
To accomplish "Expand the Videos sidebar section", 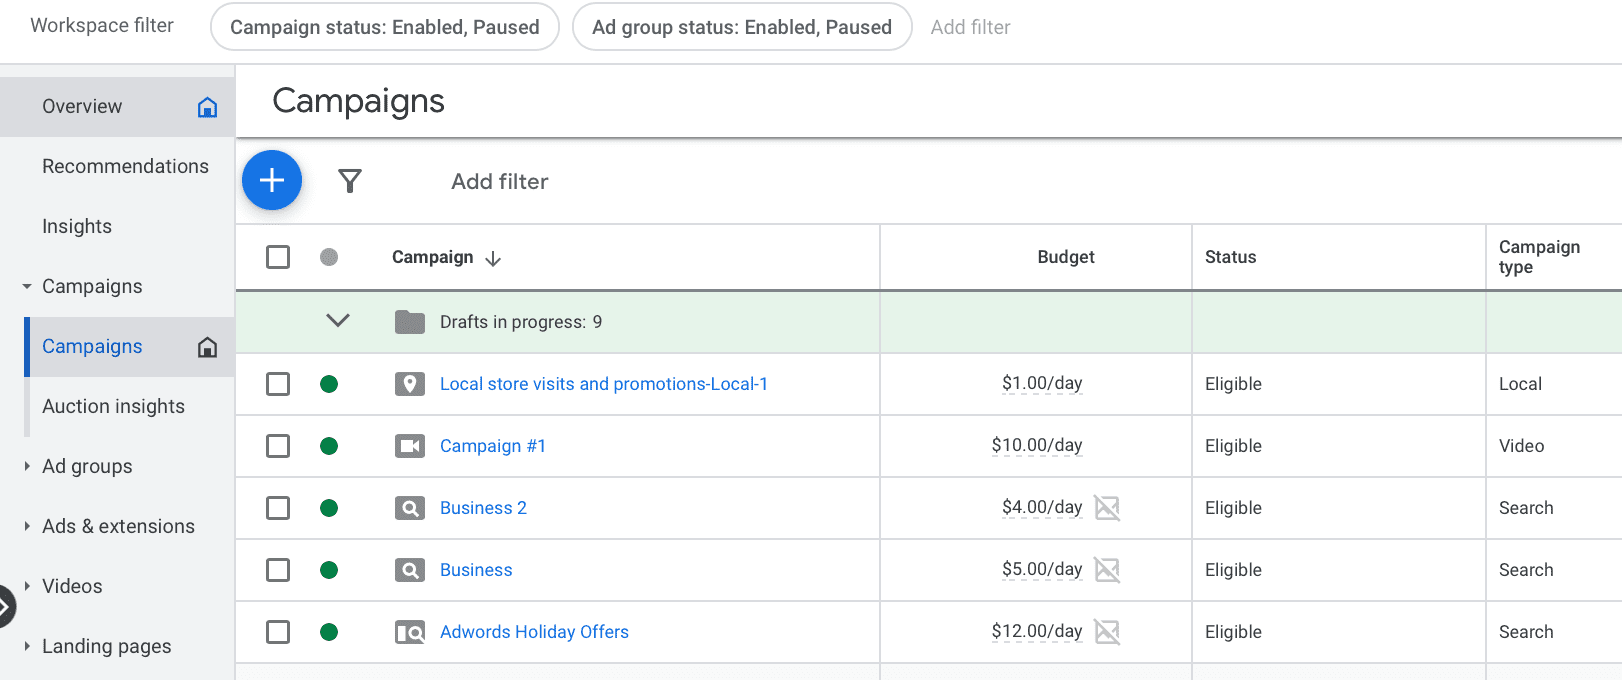I will [27, 586].
